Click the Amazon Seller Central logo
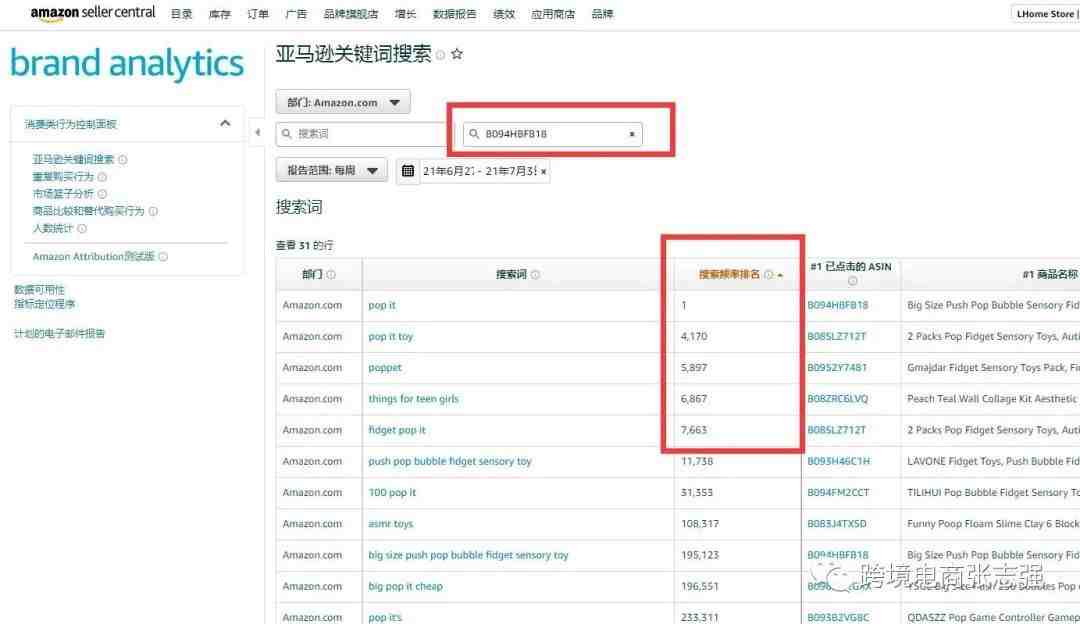 (93, 13)
